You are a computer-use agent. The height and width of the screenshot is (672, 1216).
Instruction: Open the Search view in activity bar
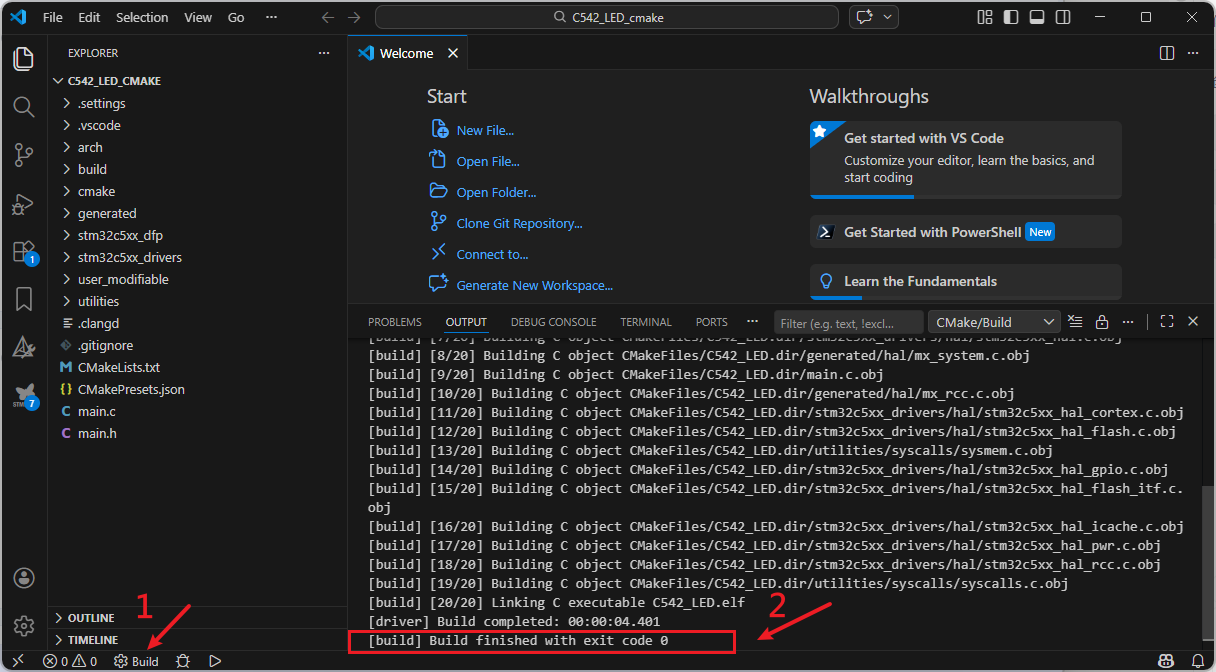coord(23,107)
